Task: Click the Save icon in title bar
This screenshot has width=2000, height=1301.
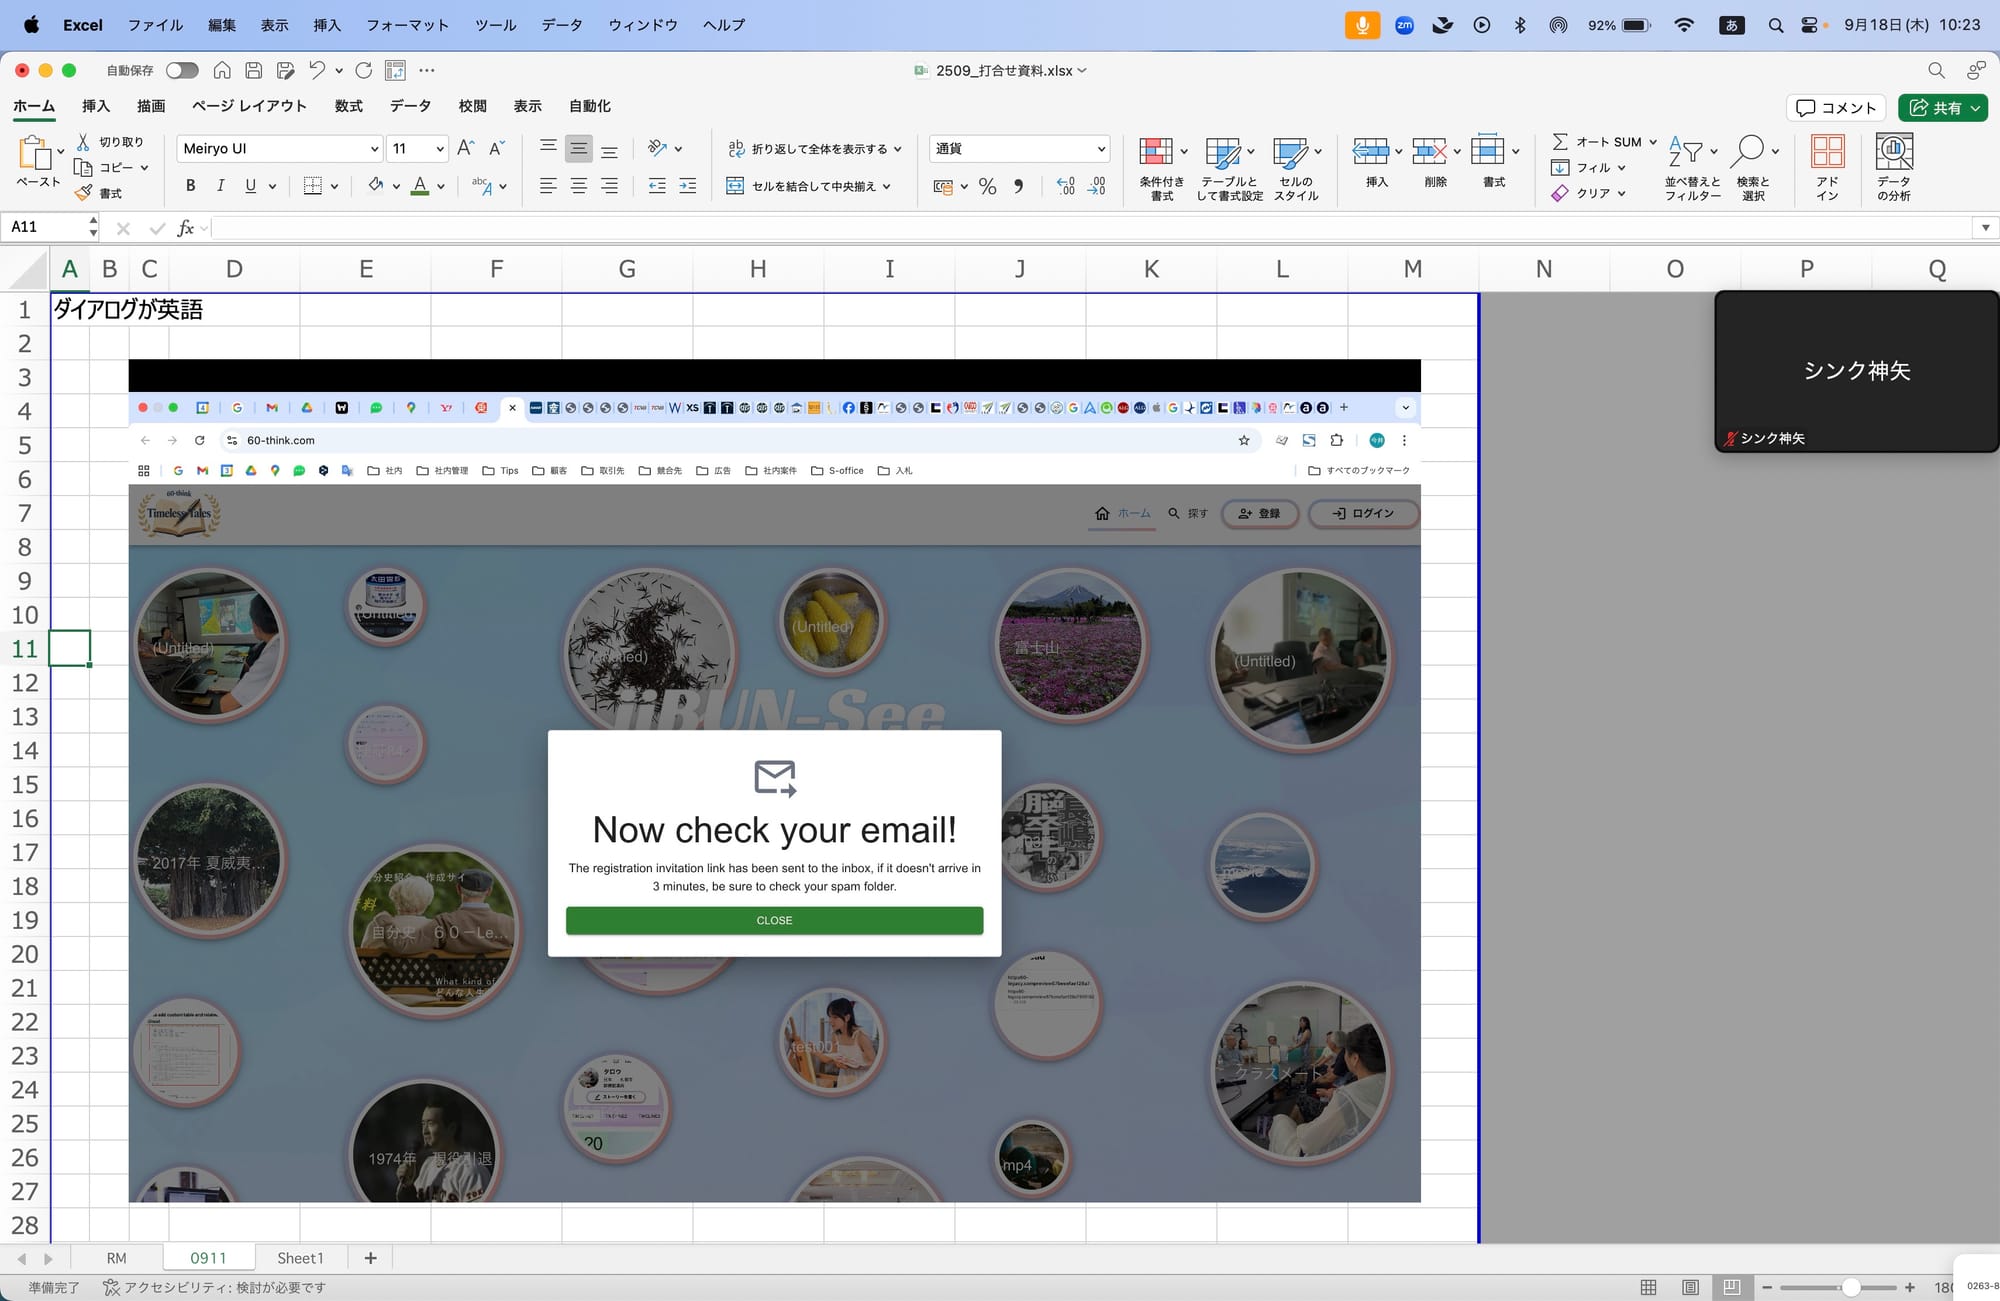Action: point(254,70)
